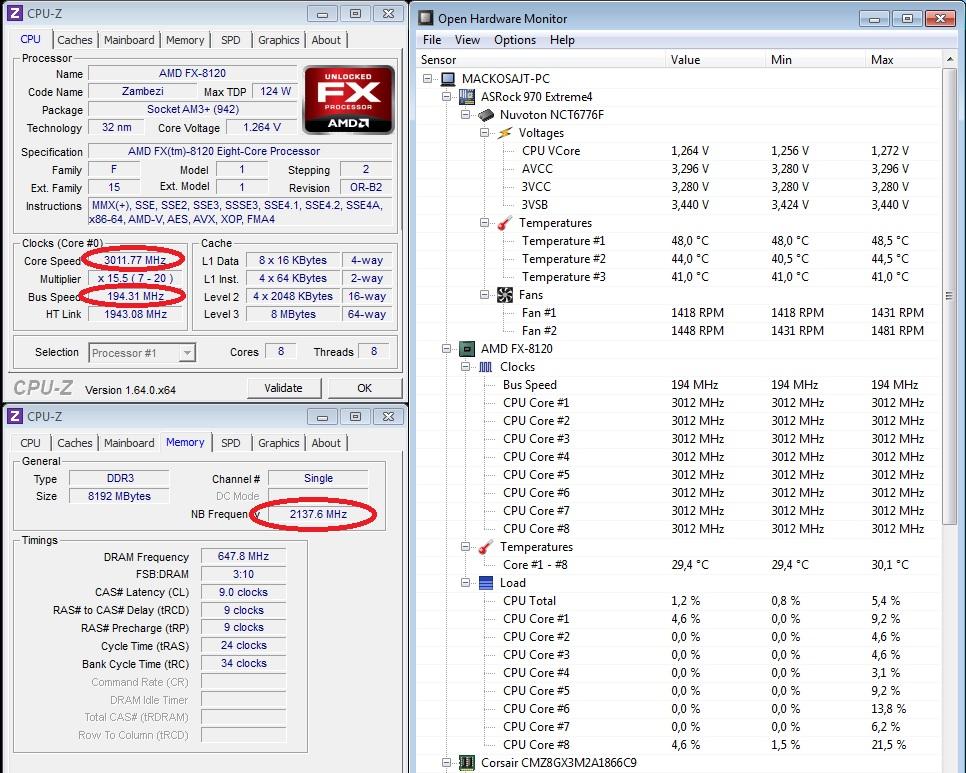
Task: Click the DRAM Frequency 647.8 MHz field
Action: [x=243, y=556]
